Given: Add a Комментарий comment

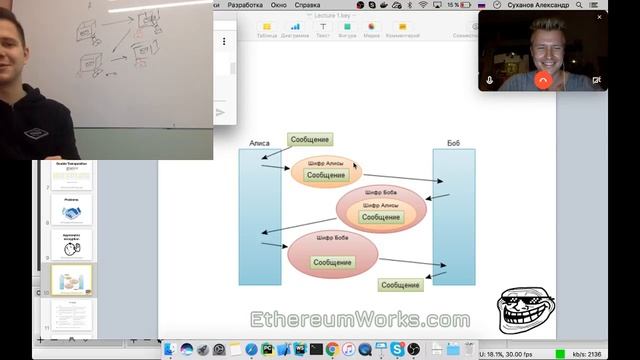Looking at the screenshot, I should (x=402, y=31).
